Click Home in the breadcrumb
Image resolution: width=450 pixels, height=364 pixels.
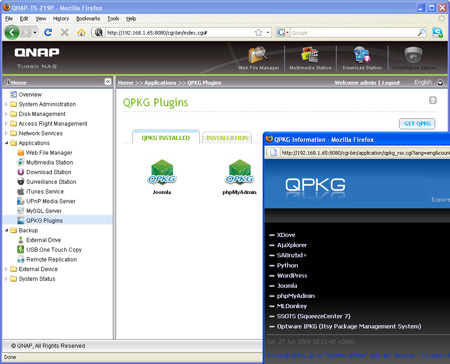pyautogui.click(x=125, y=83)
